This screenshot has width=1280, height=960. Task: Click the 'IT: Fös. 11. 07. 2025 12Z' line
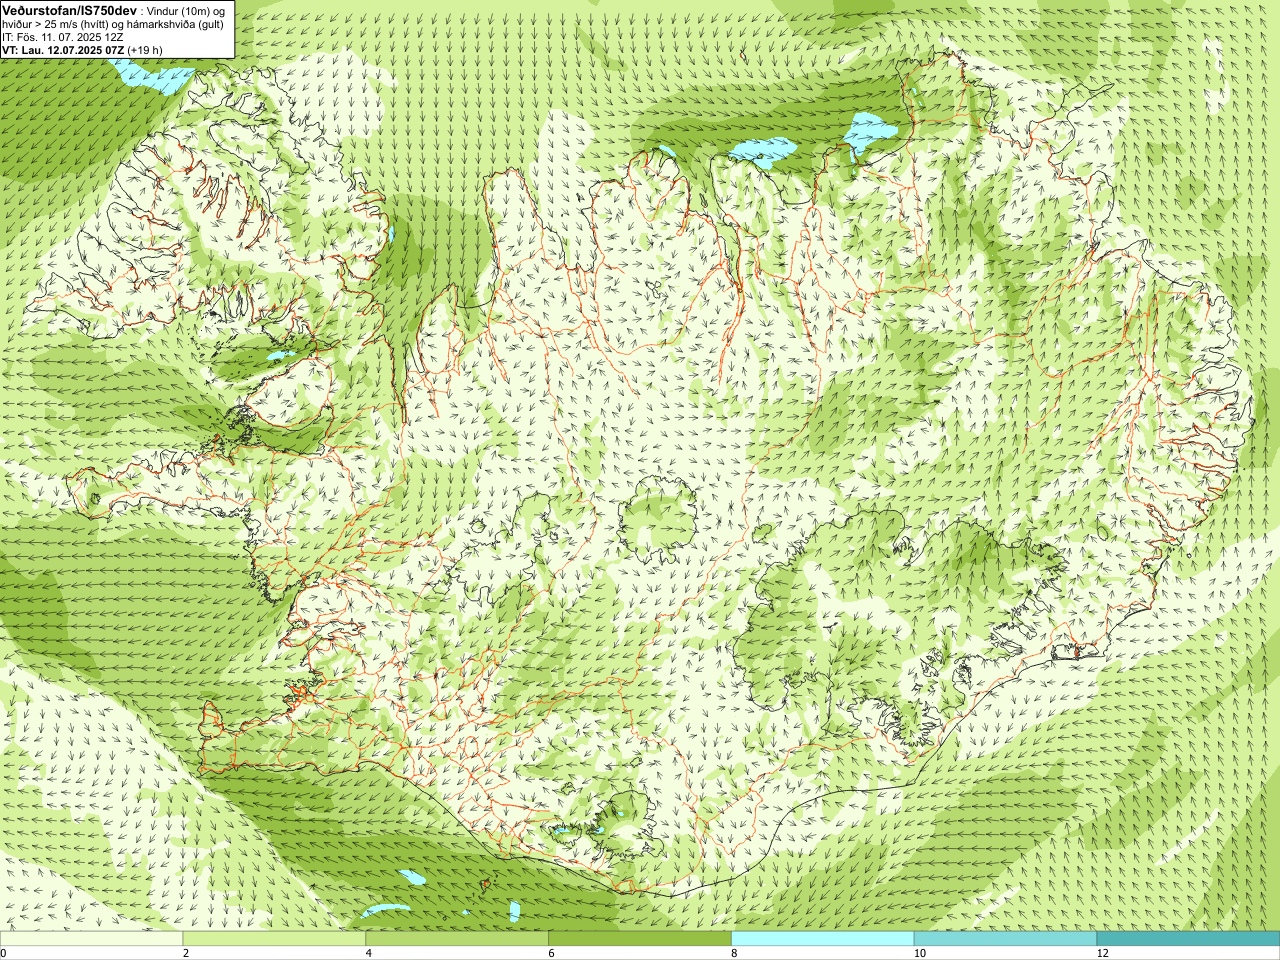[x=62, y=37]
